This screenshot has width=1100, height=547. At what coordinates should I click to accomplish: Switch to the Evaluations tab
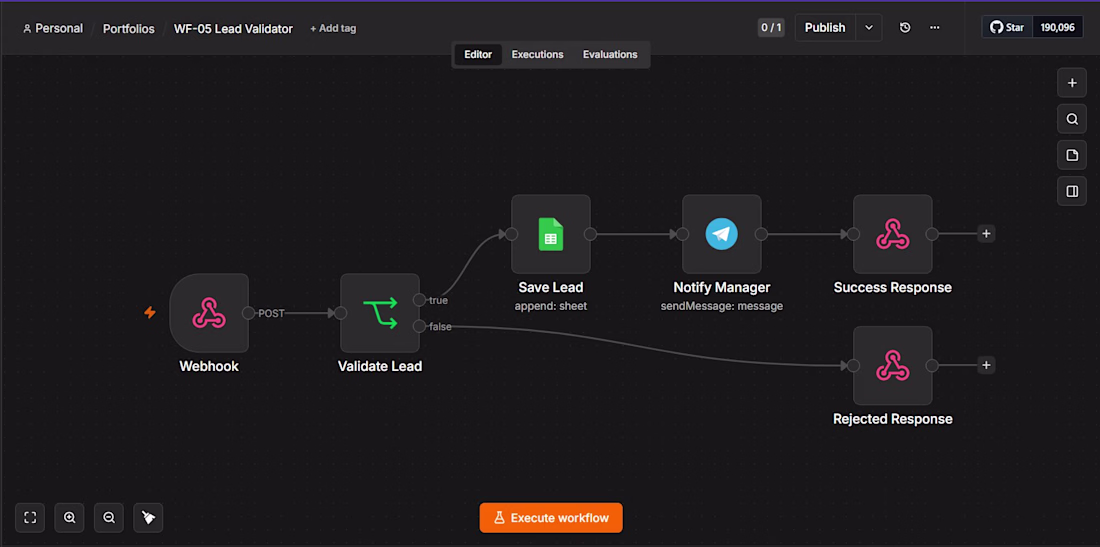610,54
